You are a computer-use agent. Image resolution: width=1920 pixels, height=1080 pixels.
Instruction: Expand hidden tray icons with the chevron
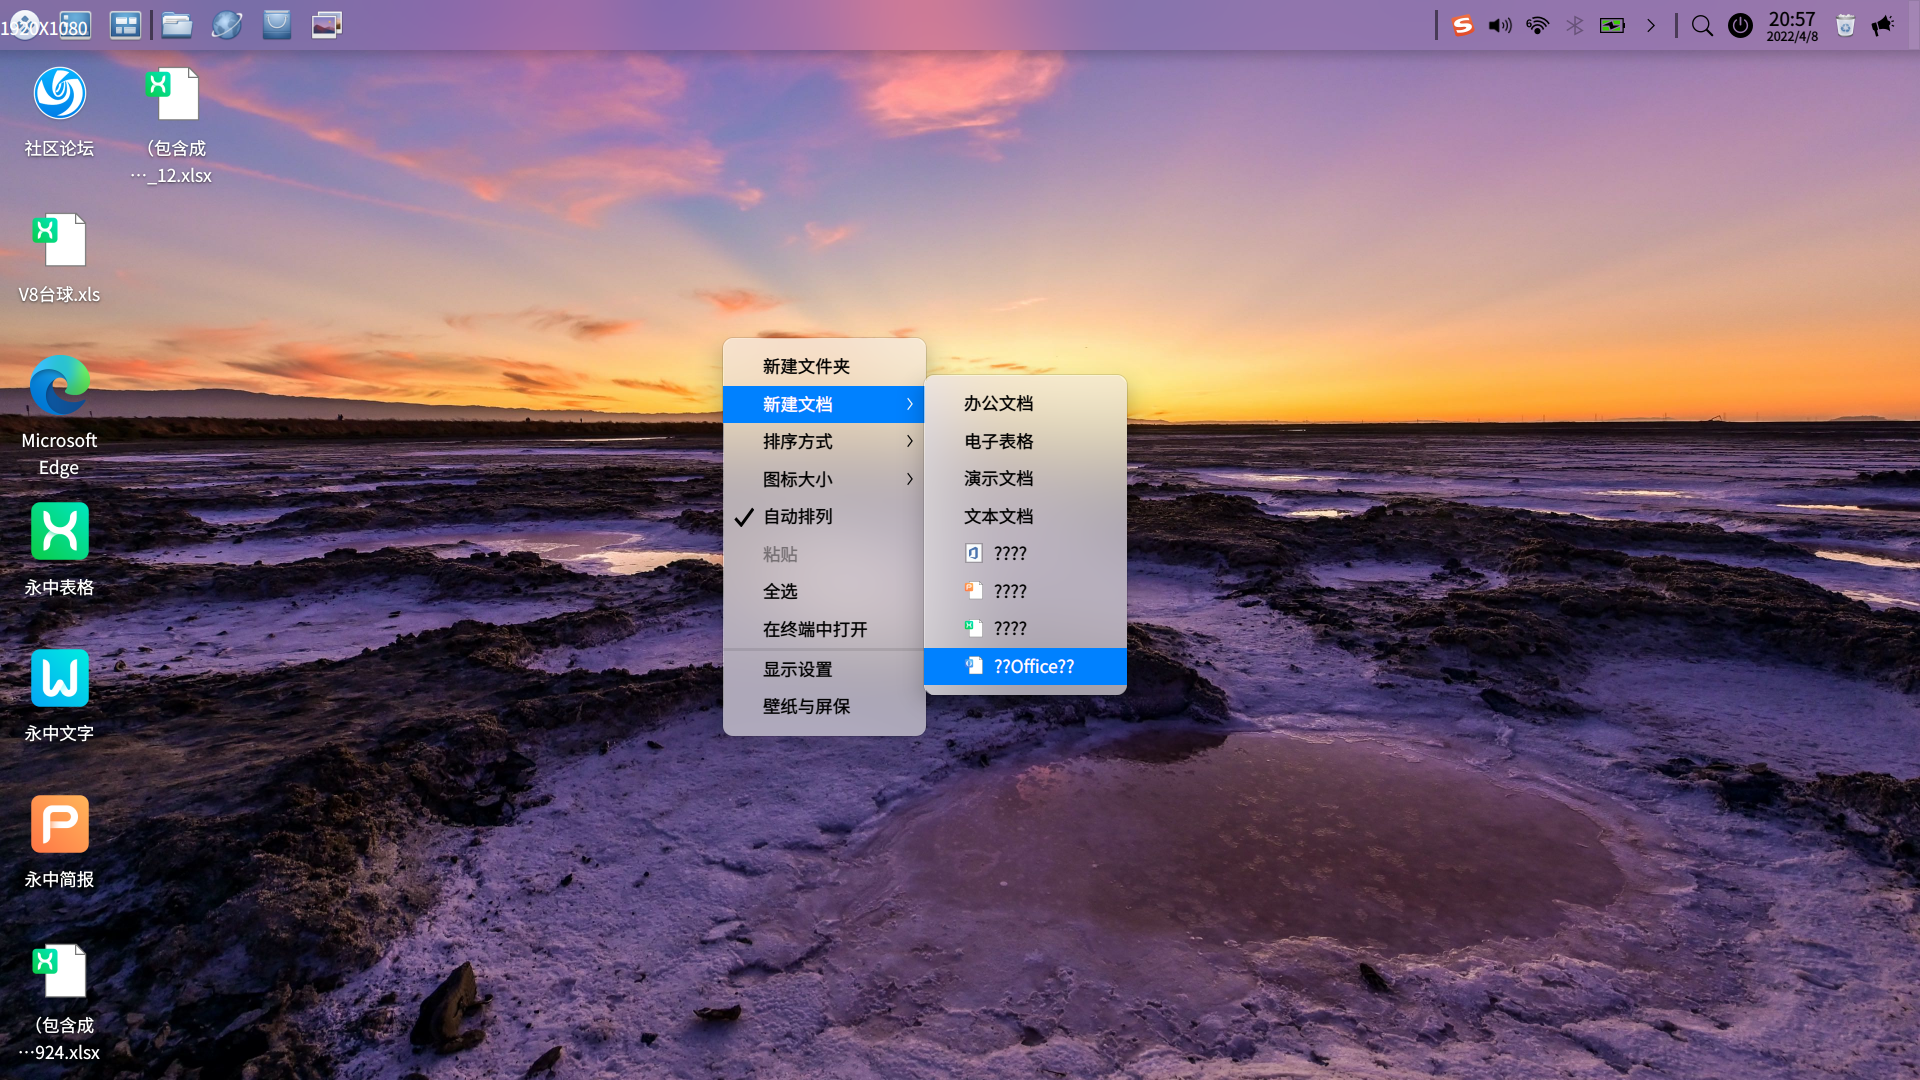pos(1651,25)
